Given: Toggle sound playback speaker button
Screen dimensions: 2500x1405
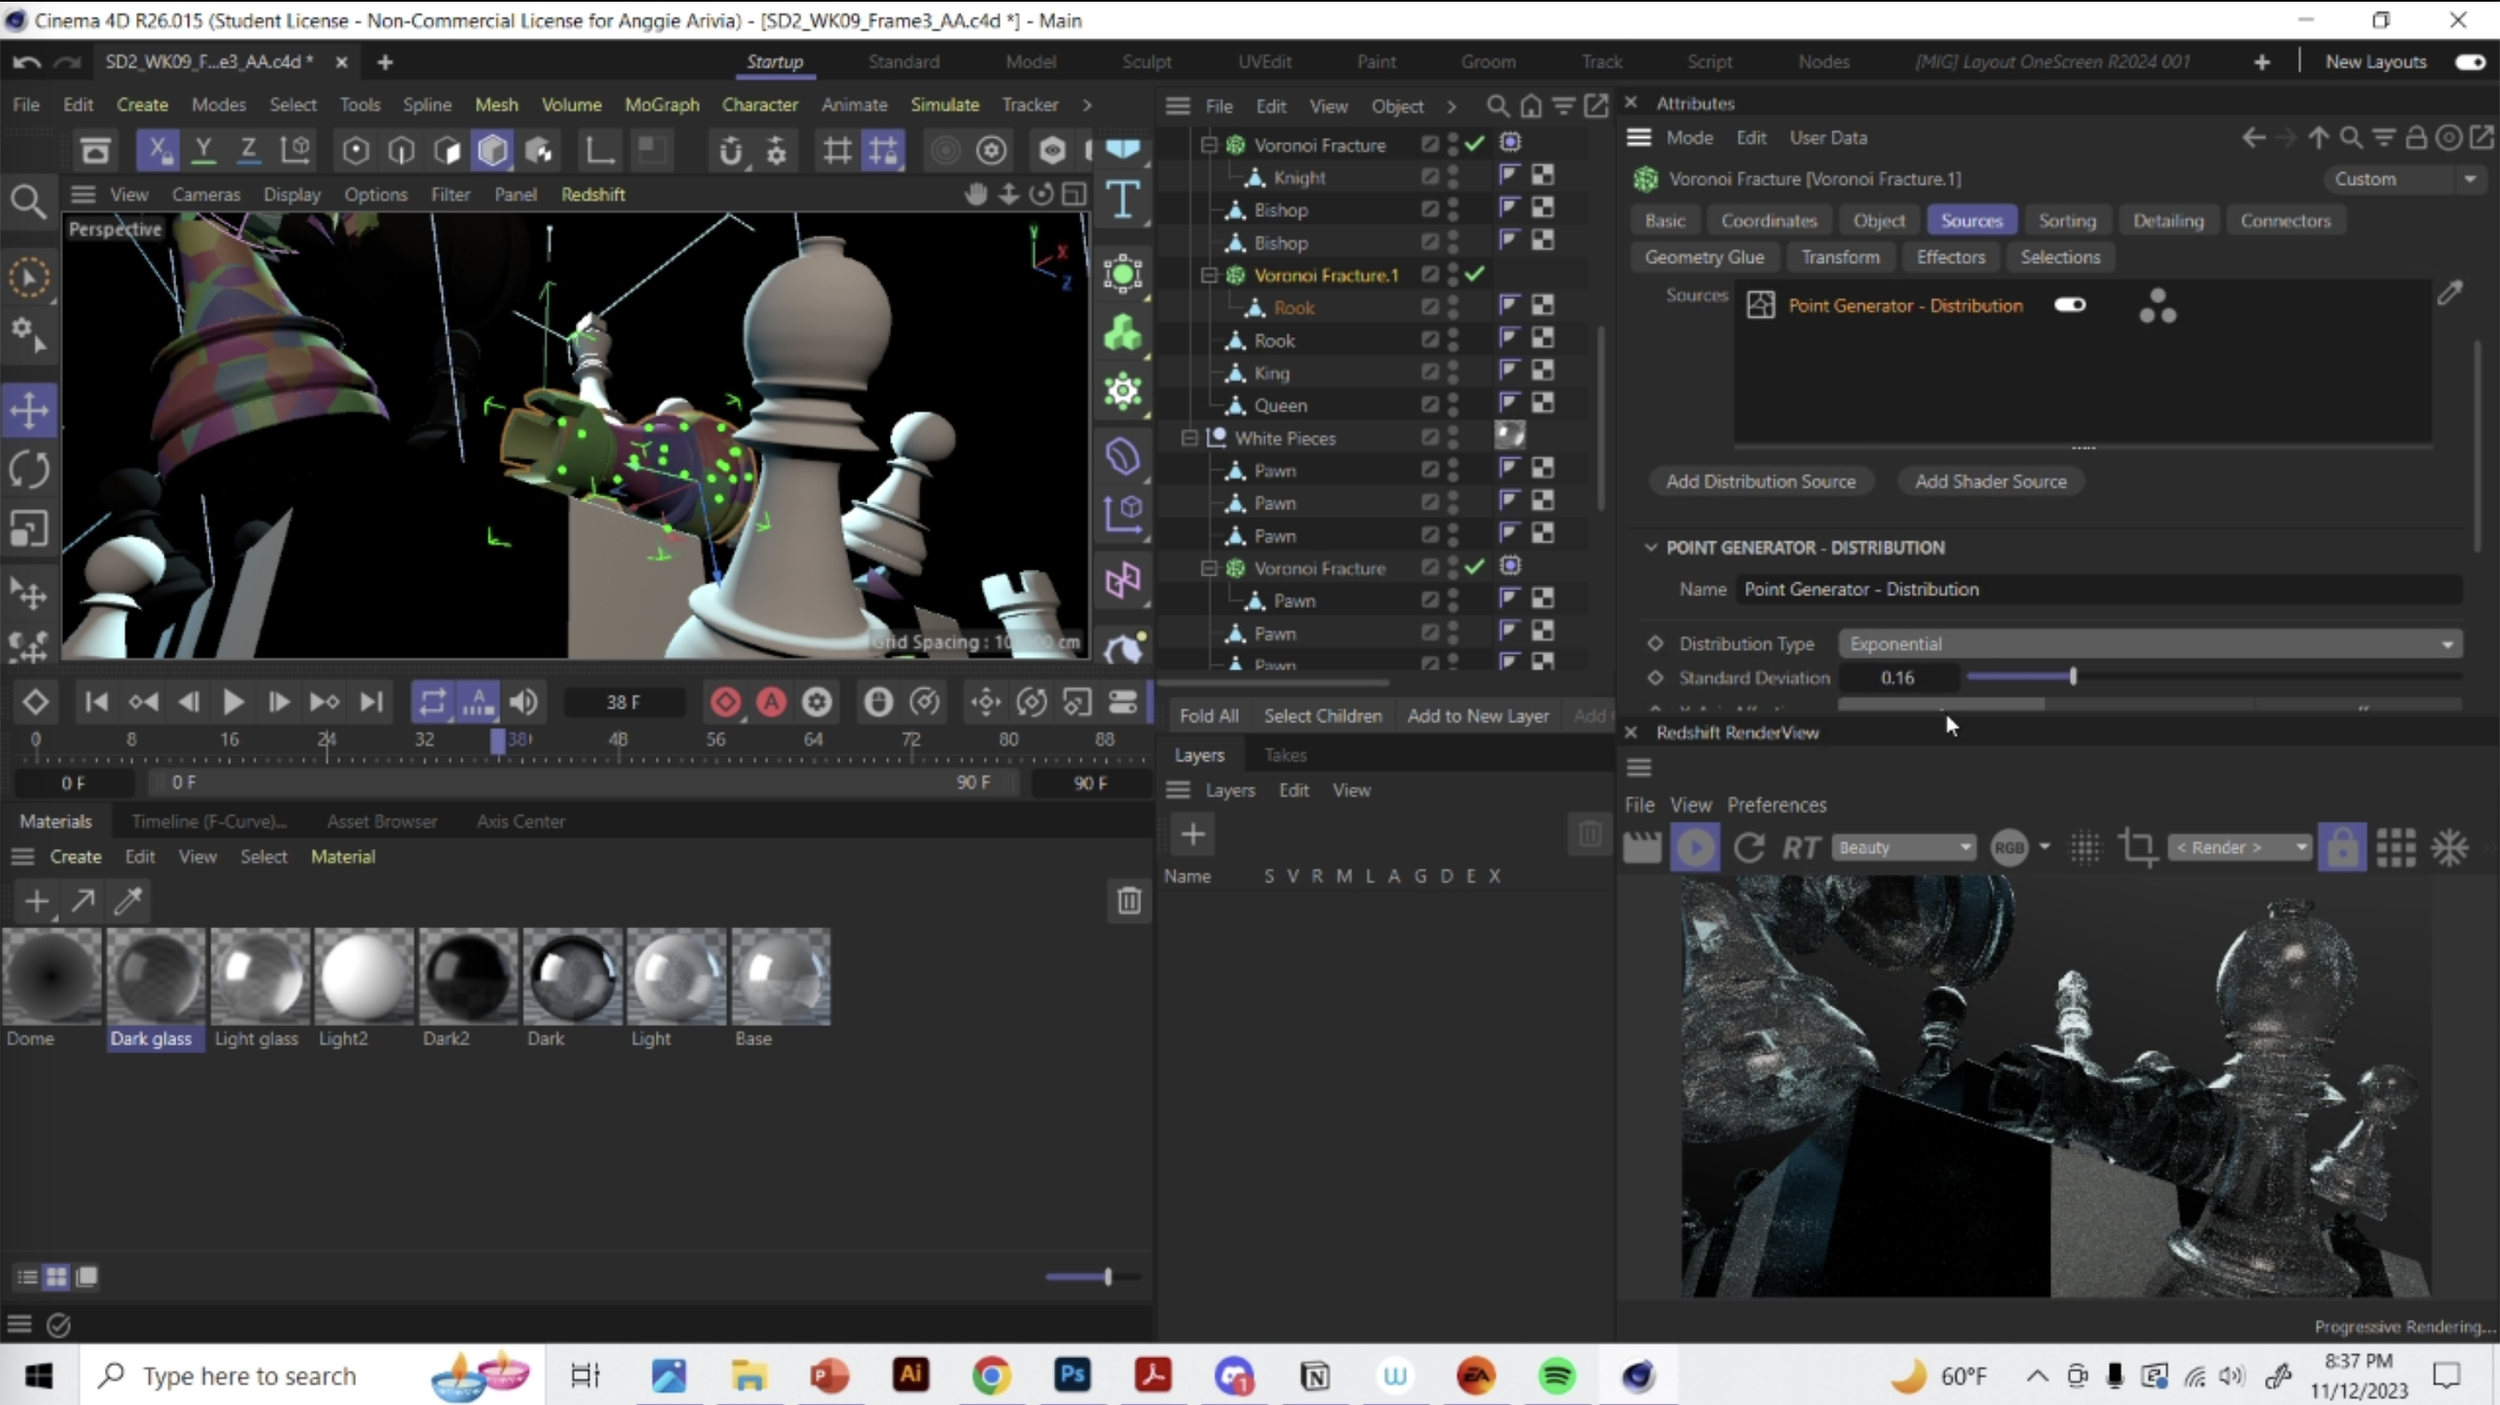Looking at the screenshot, I should pos(523,702).
